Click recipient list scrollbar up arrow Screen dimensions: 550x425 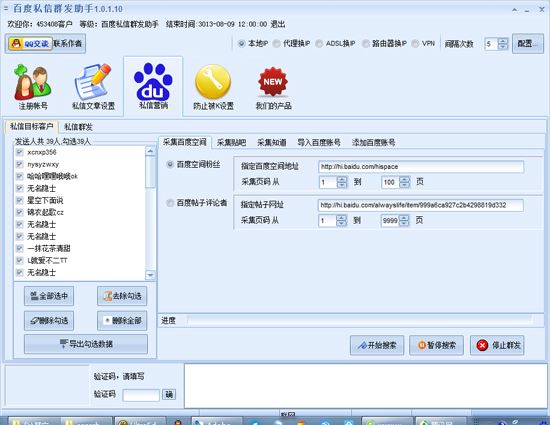pyautogui.click(x=150, y=151)
